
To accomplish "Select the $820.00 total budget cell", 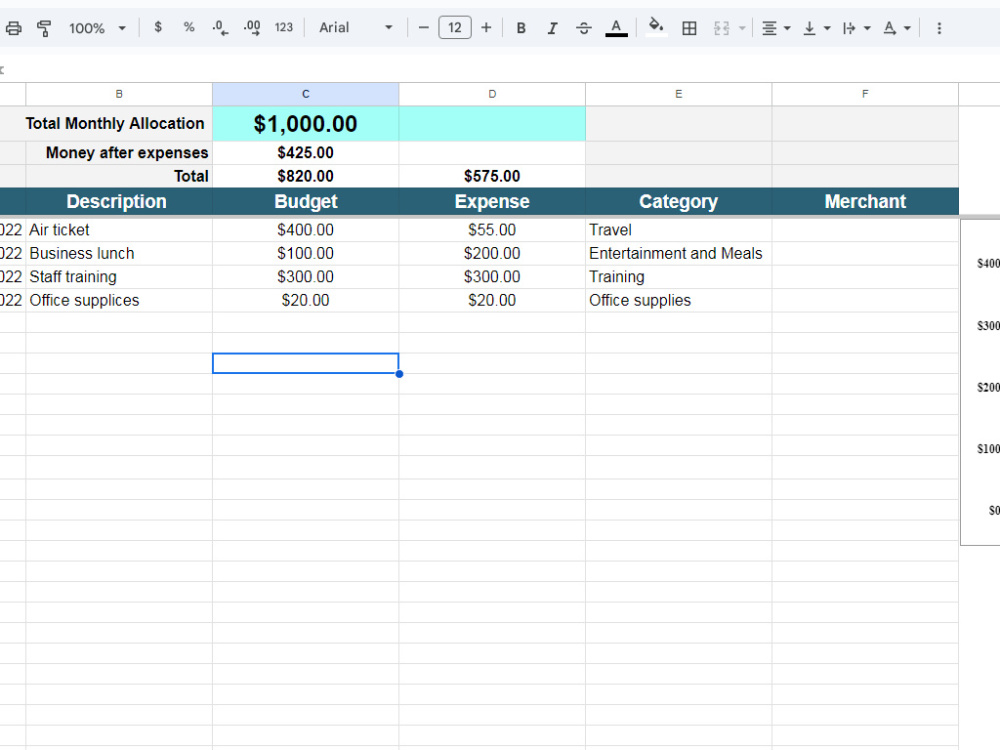I will pos(305,177).
